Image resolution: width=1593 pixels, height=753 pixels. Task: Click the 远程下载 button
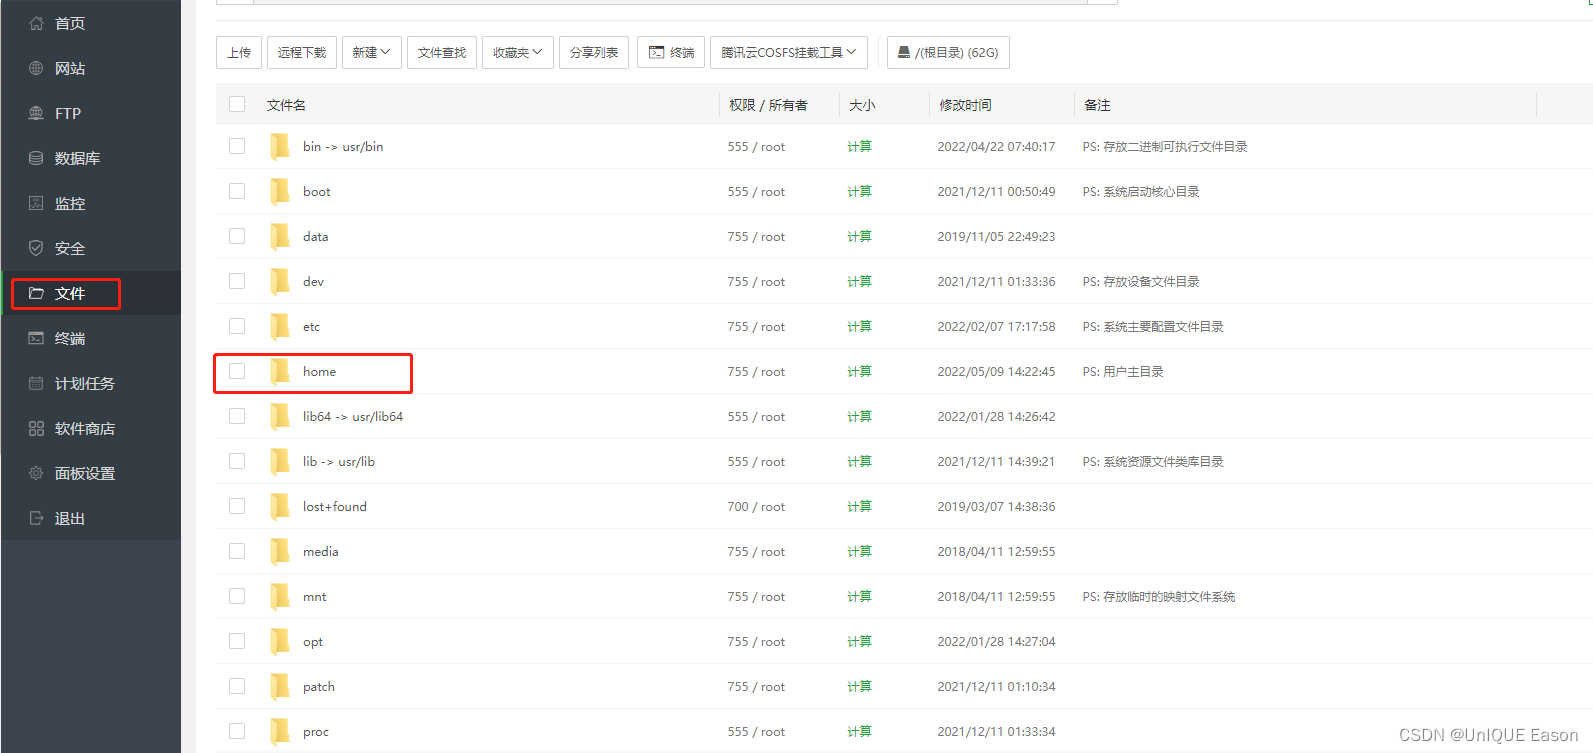point(302,52)
